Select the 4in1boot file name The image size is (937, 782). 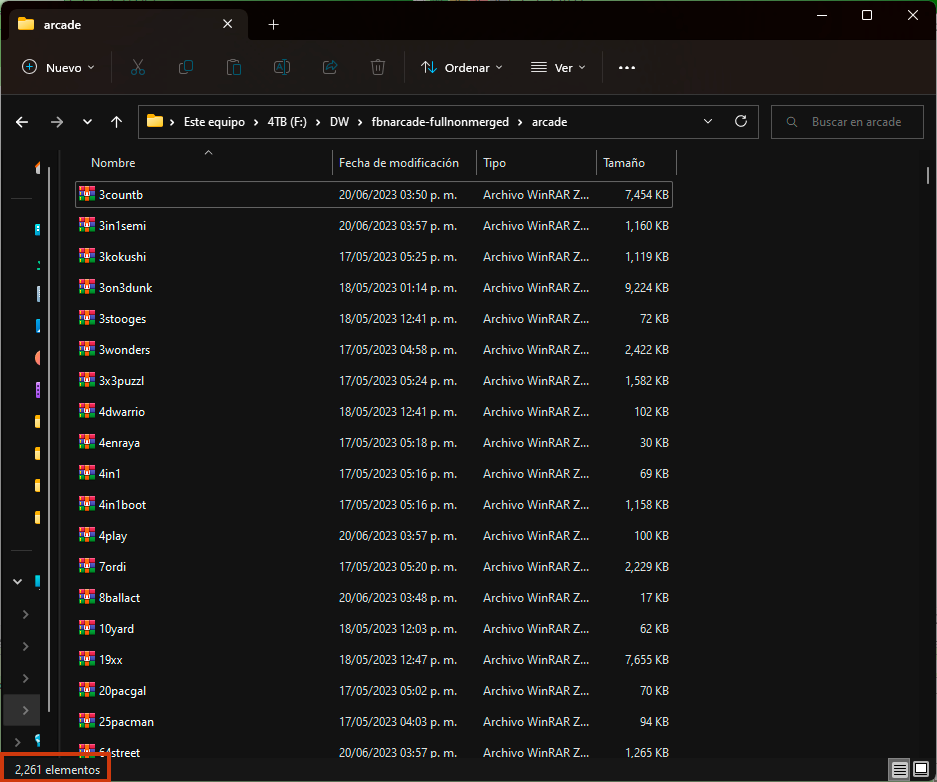(x=123, y=505)
